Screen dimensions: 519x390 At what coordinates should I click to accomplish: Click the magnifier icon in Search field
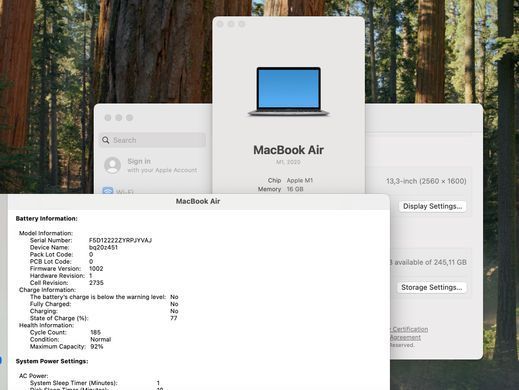(106, 140)
